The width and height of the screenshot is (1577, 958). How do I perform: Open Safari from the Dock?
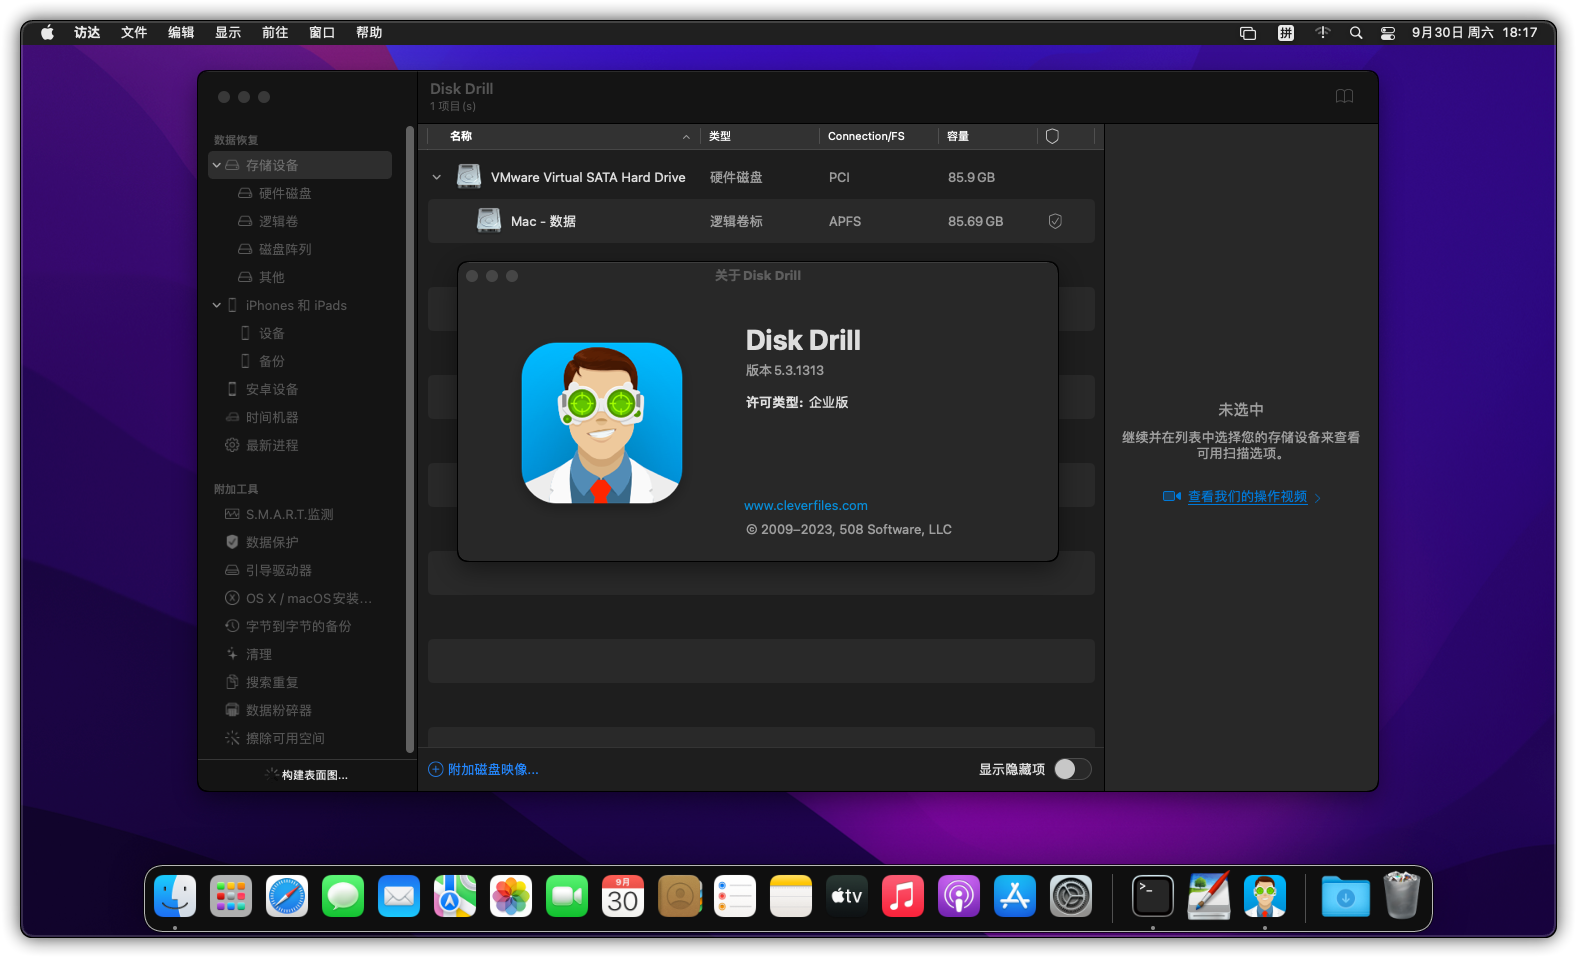pos(287,896)
